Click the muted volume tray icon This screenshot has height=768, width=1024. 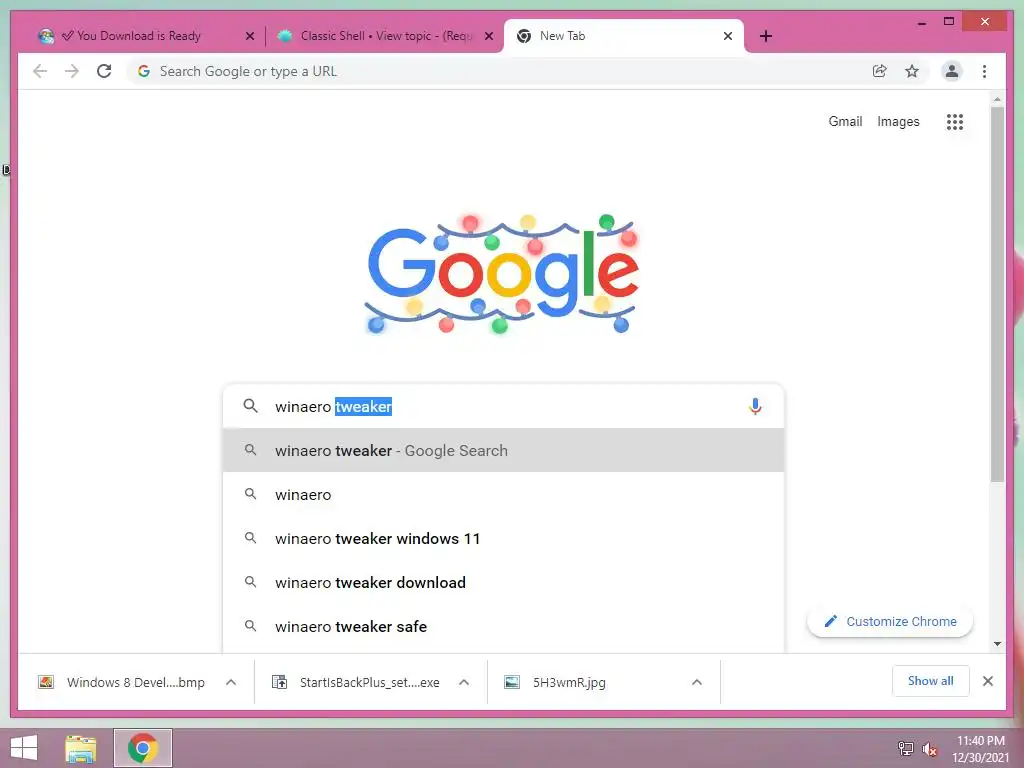[x=929, y=748]
